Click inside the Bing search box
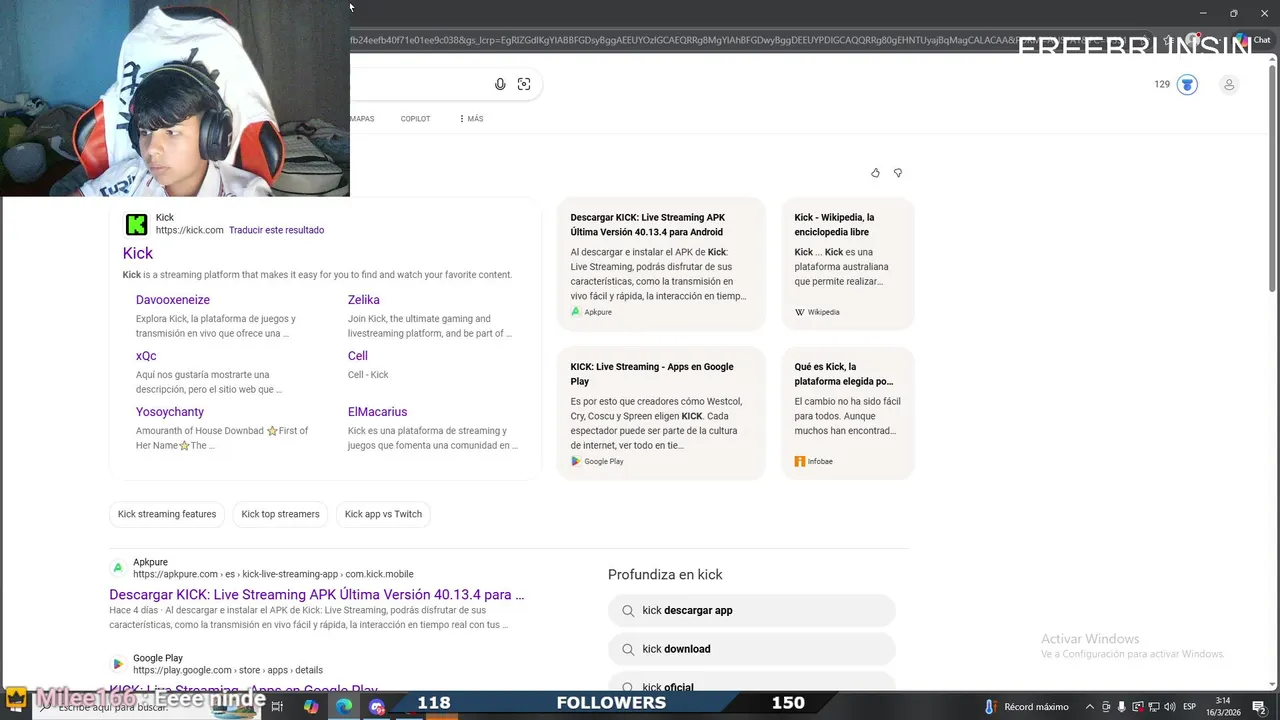 (x=420, y=84)
